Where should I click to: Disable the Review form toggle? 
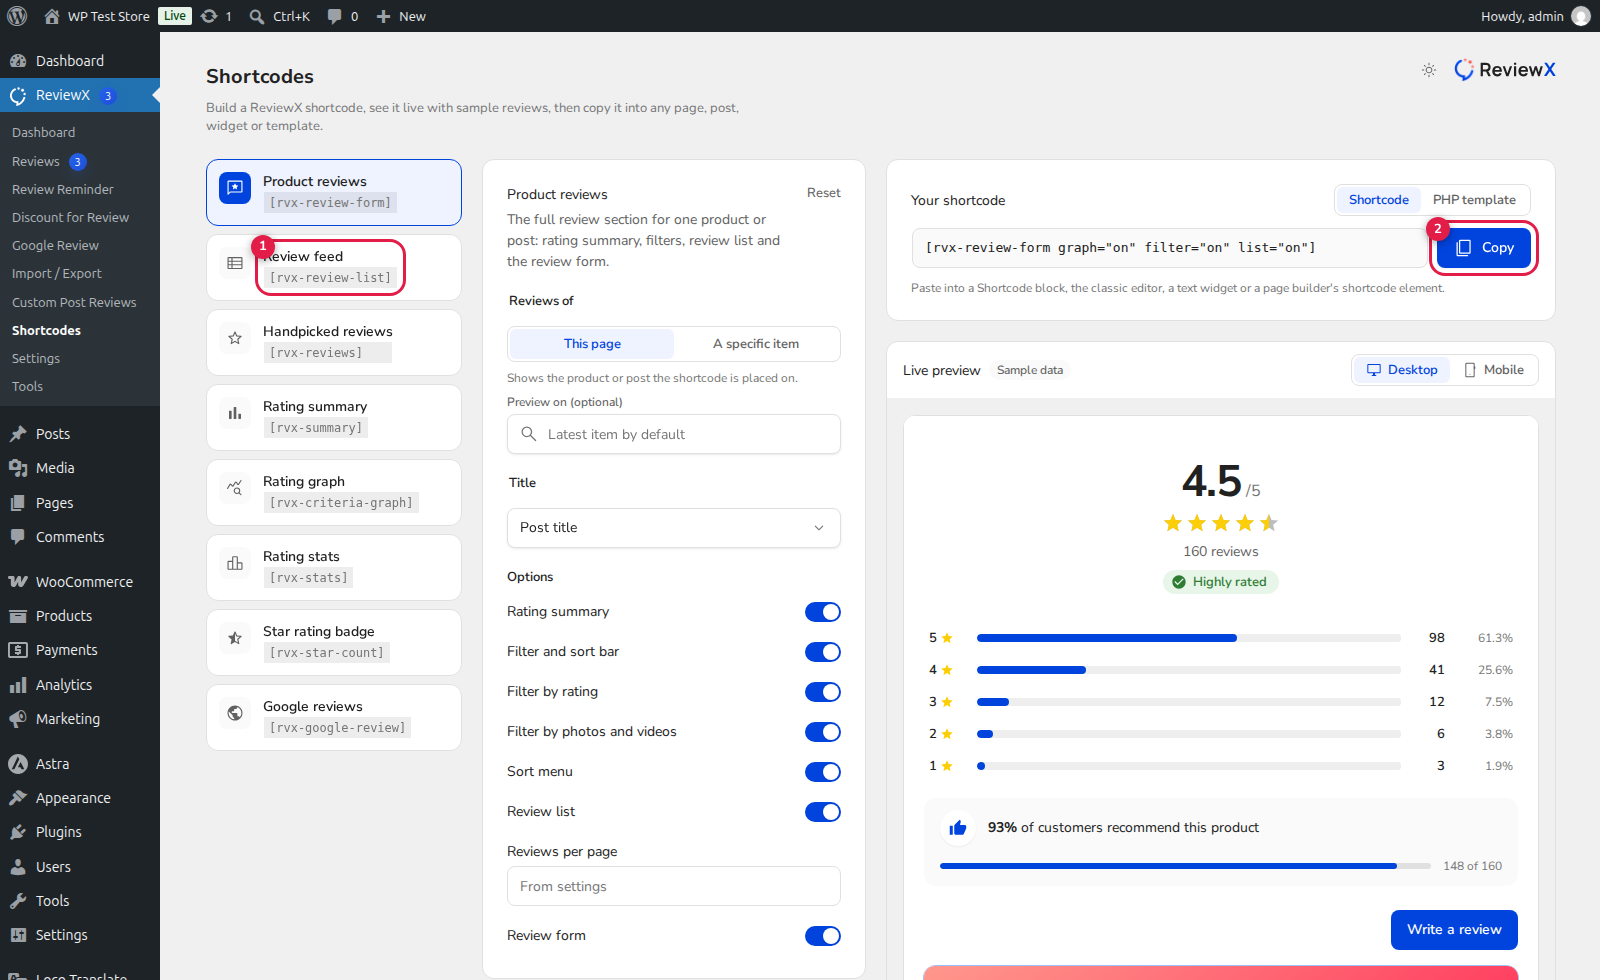(823, 936)
